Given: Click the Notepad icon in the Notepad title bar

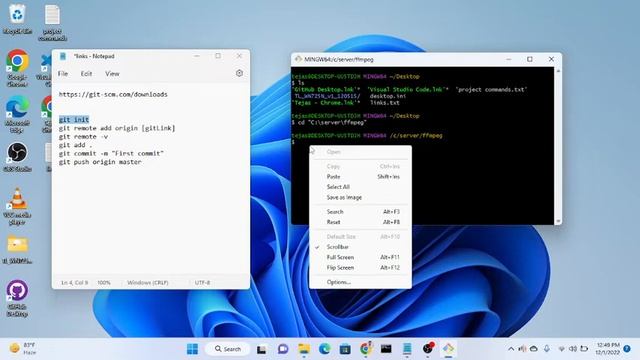Looking at the screenshot, I should 63,56.
